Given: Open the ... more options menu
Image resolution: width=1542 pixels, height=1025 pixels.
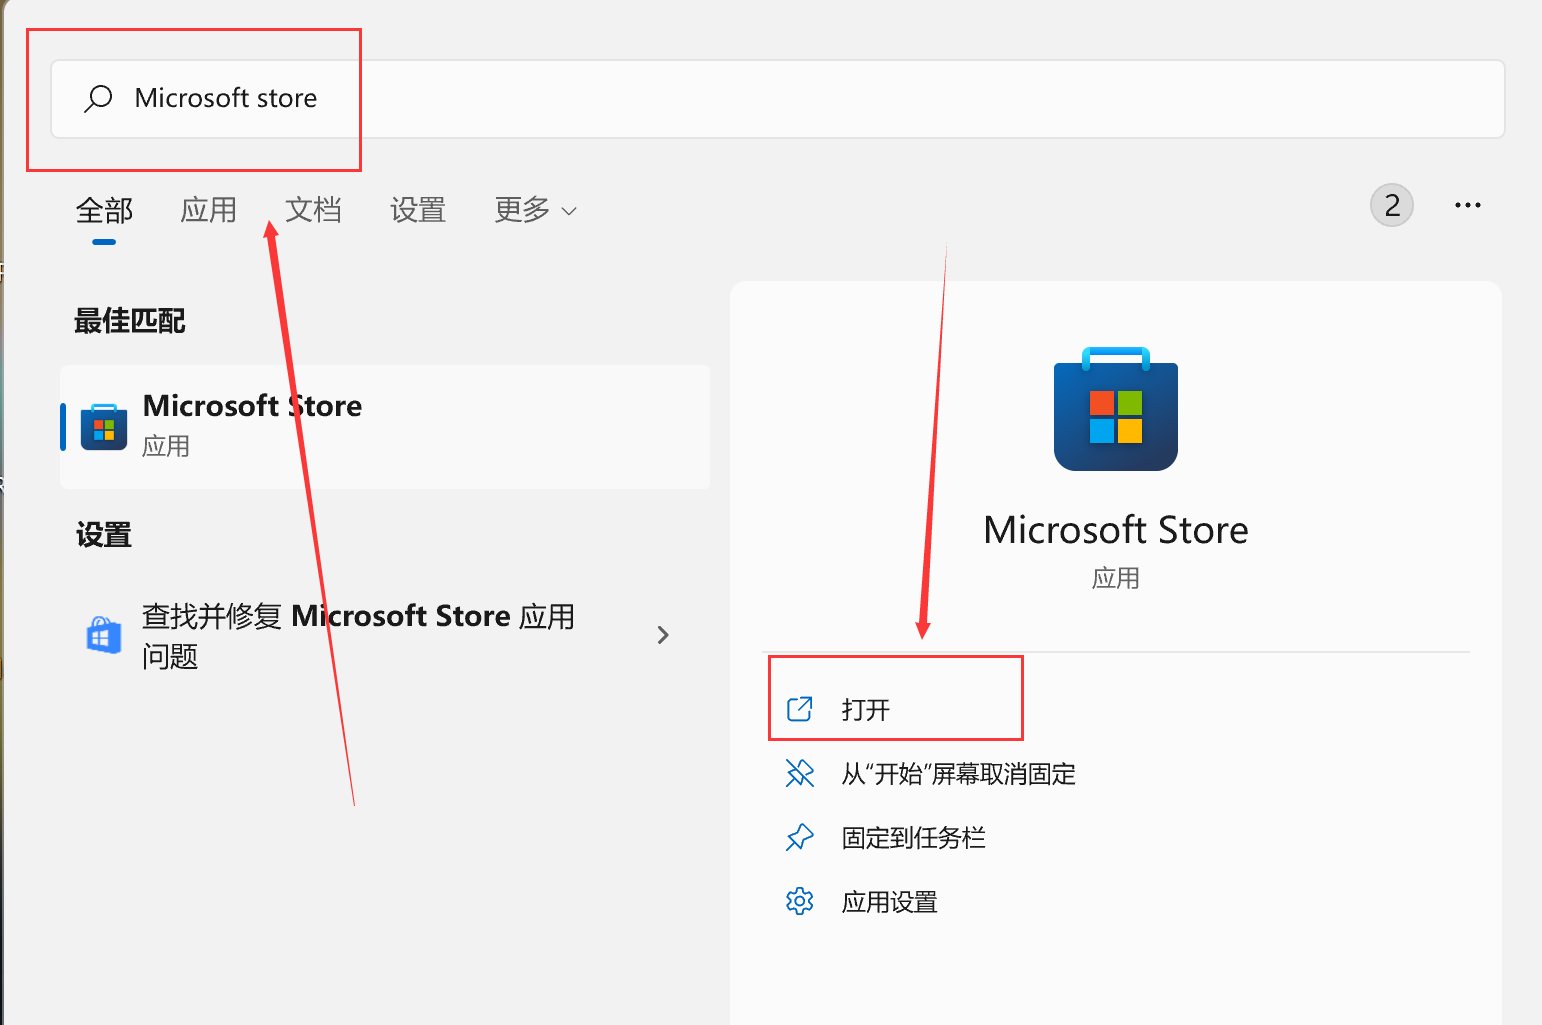Looking at the screenshot, I should tap(1467, 205).
